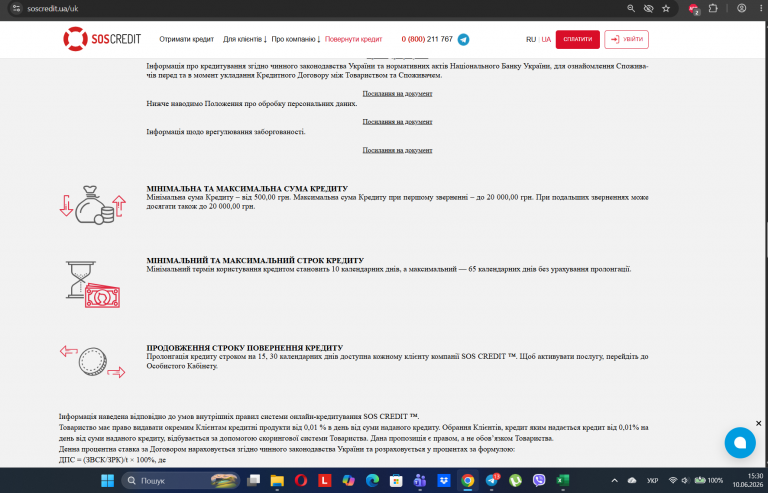This screenshot has height=493, width=768.
Task: Open Wi-Fi network tray icon
Action: tap(673, 480)
